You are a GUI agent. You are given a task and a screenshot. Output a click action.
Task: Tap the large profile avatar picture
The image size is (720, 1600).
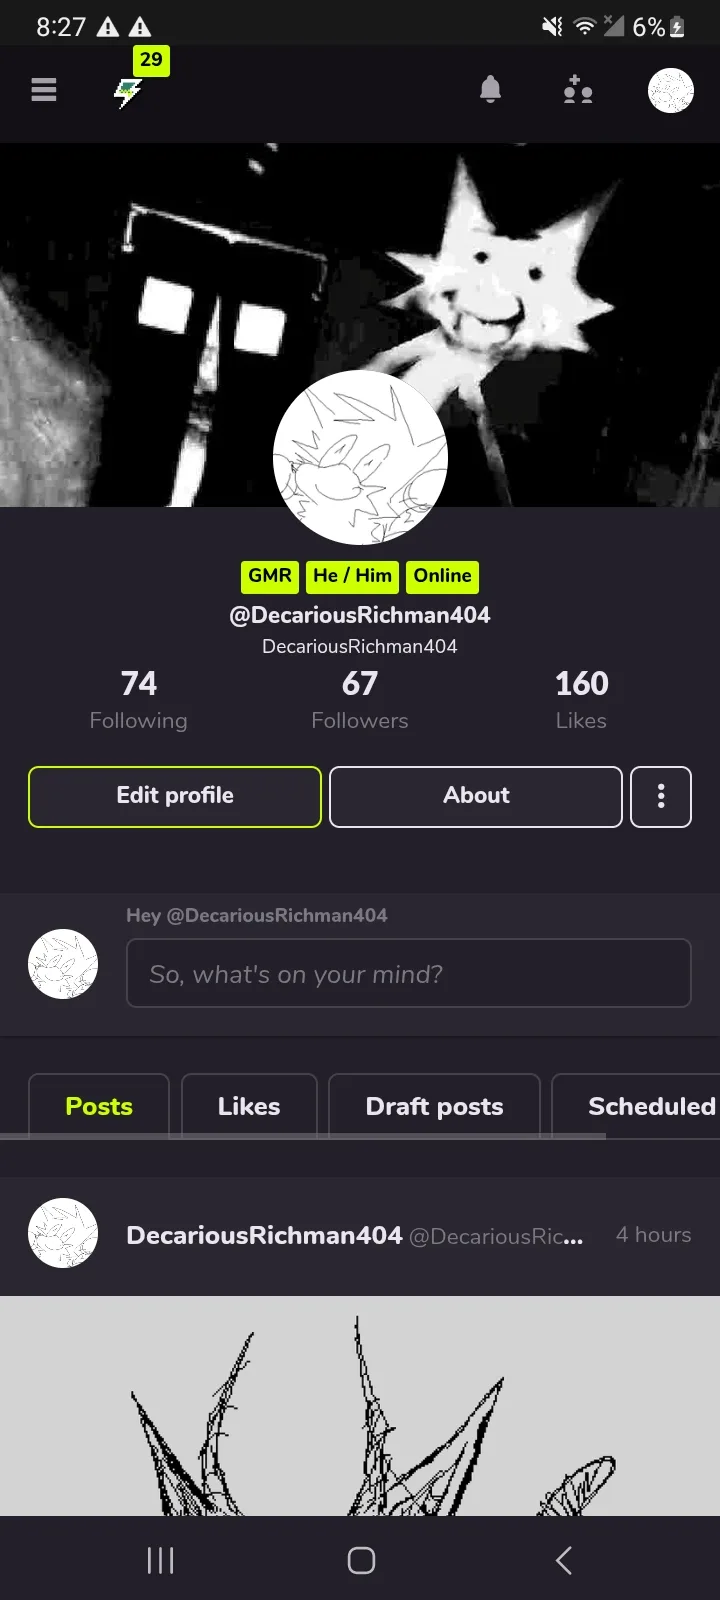coord(360,458)
